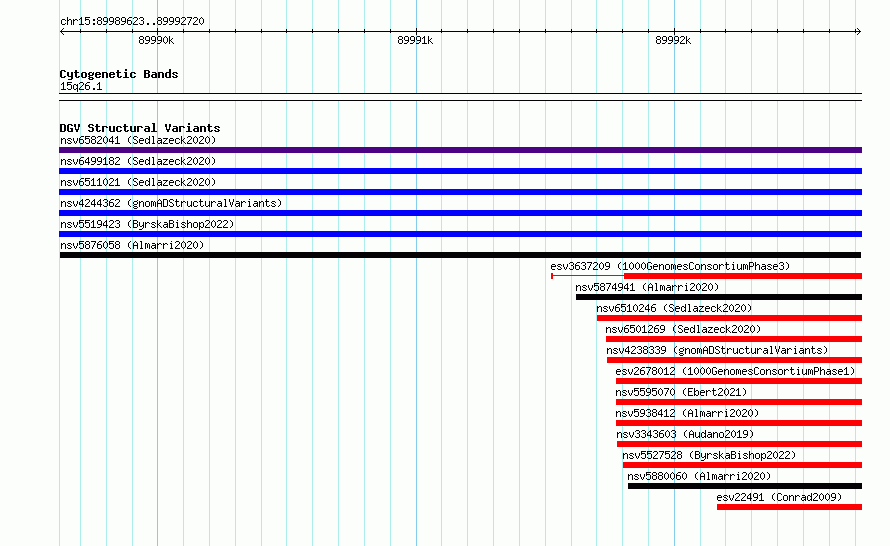The height and width of the screenshot is (546, 890).
Task: Click the nsv3343603 (Audano2019) label
Action: 685,434
